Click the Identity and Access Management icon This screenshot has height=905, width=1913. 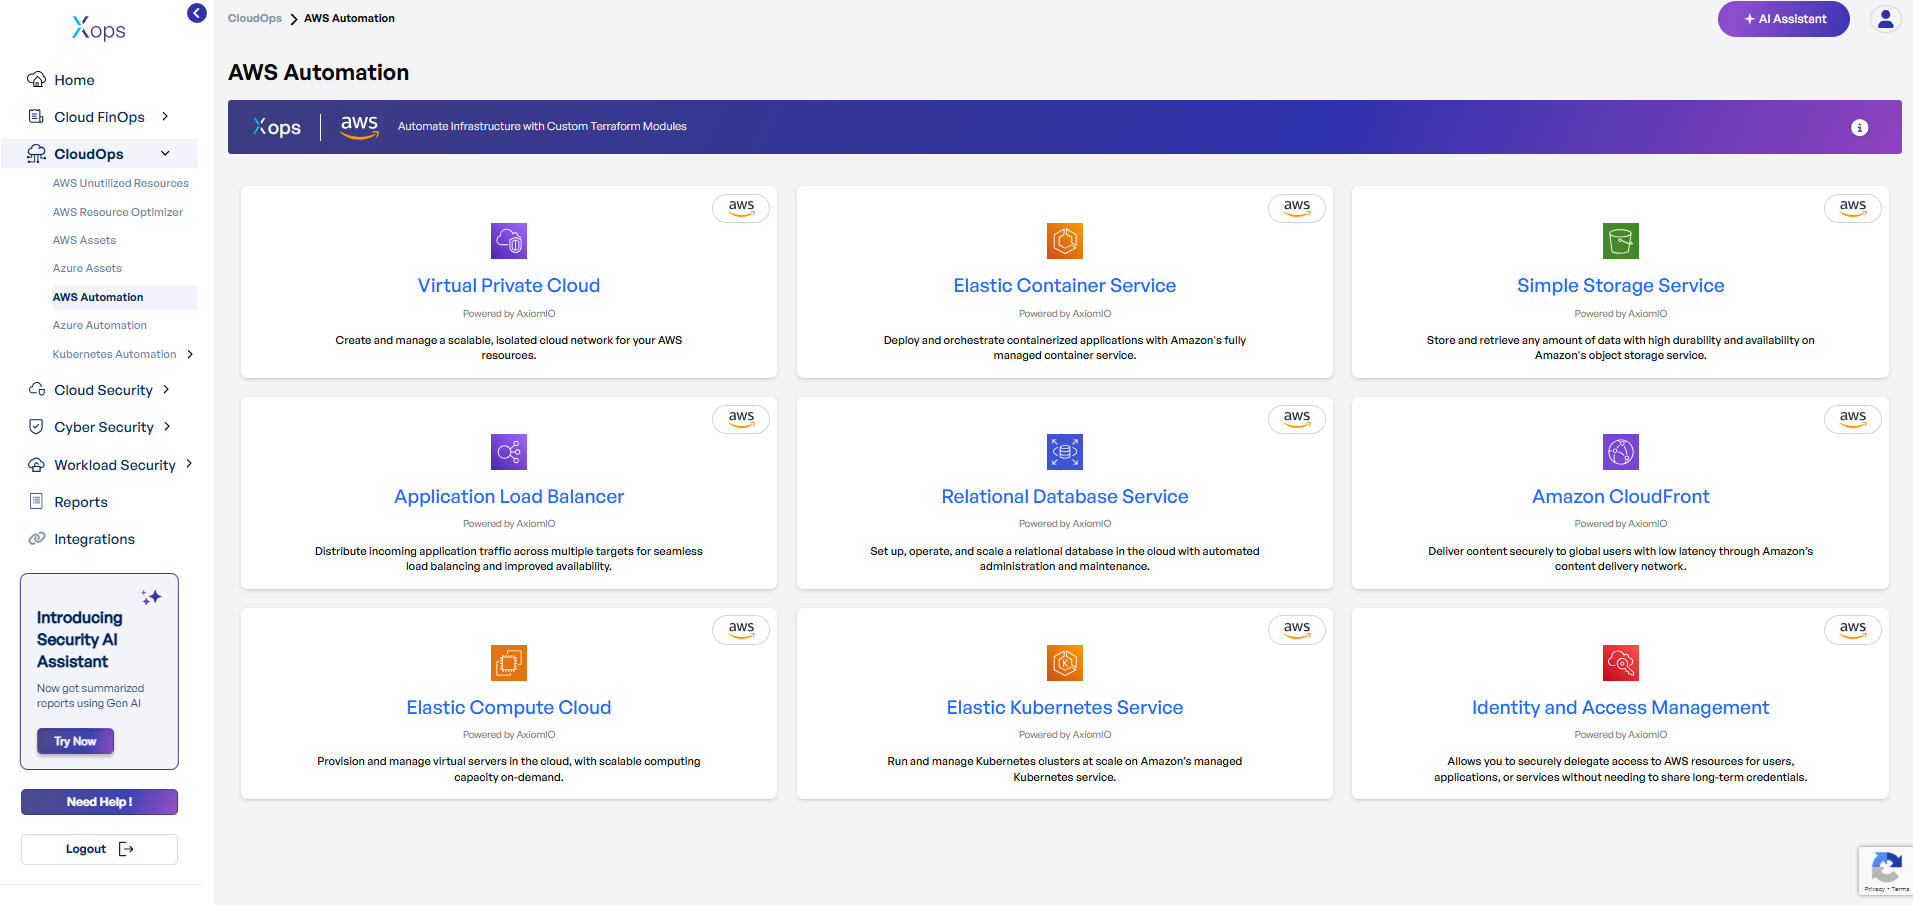[x=1620, y=663]
